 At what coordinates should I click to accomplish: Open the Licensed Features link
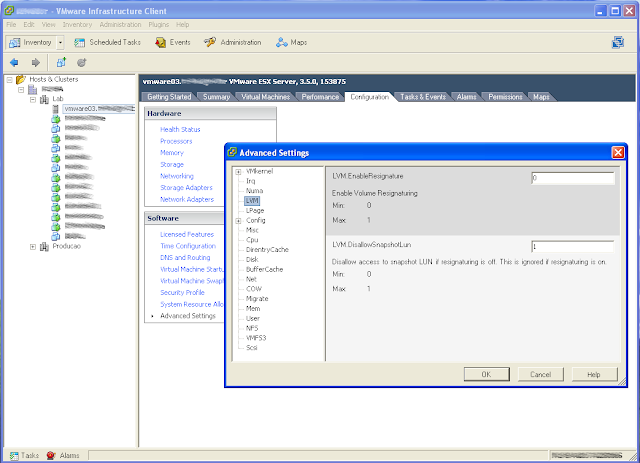pyautogui.click(x=187, y=234)
